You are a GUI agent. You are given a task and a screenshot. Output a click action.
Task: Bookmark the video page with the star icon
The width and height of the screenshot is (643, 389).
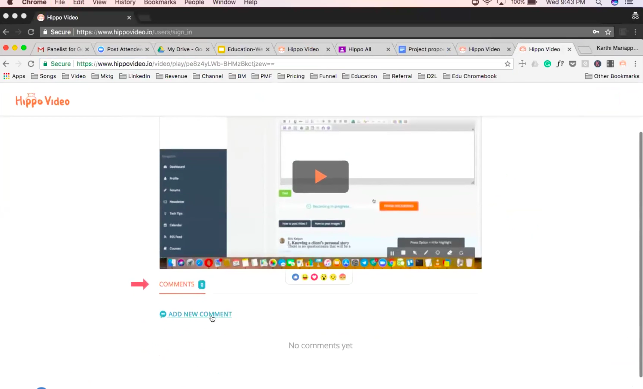[x=507, y=64]
